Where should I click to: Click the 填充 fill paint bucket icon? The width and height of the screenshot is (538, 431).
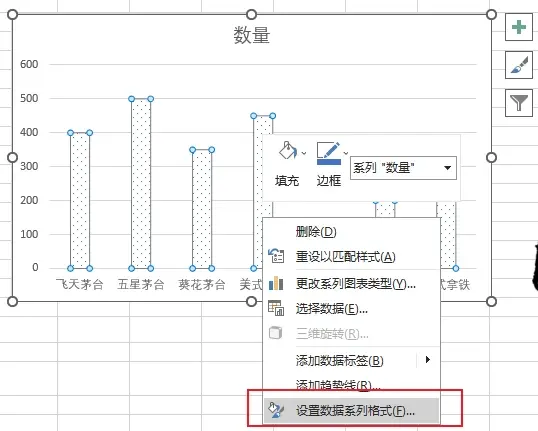288,151
